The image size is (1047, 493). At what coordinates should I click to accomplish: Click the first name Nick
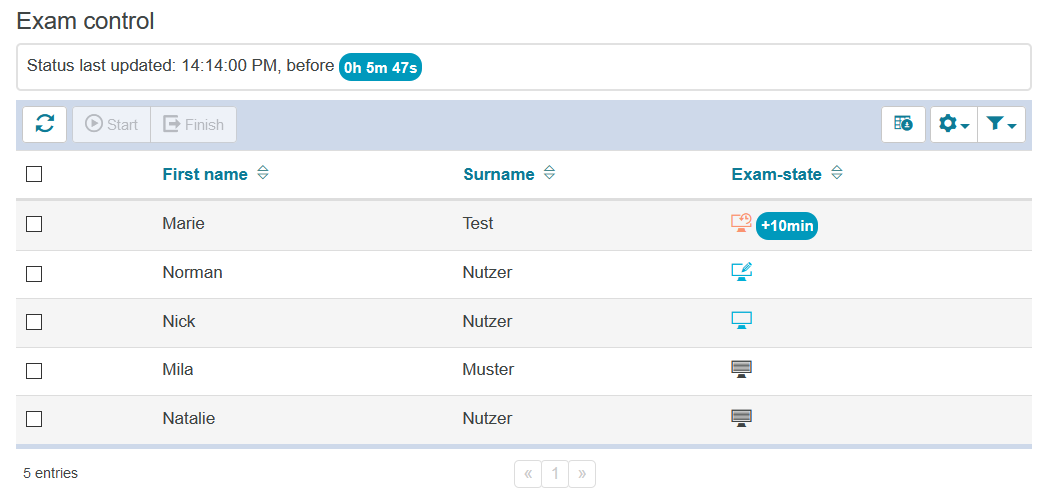179,321
